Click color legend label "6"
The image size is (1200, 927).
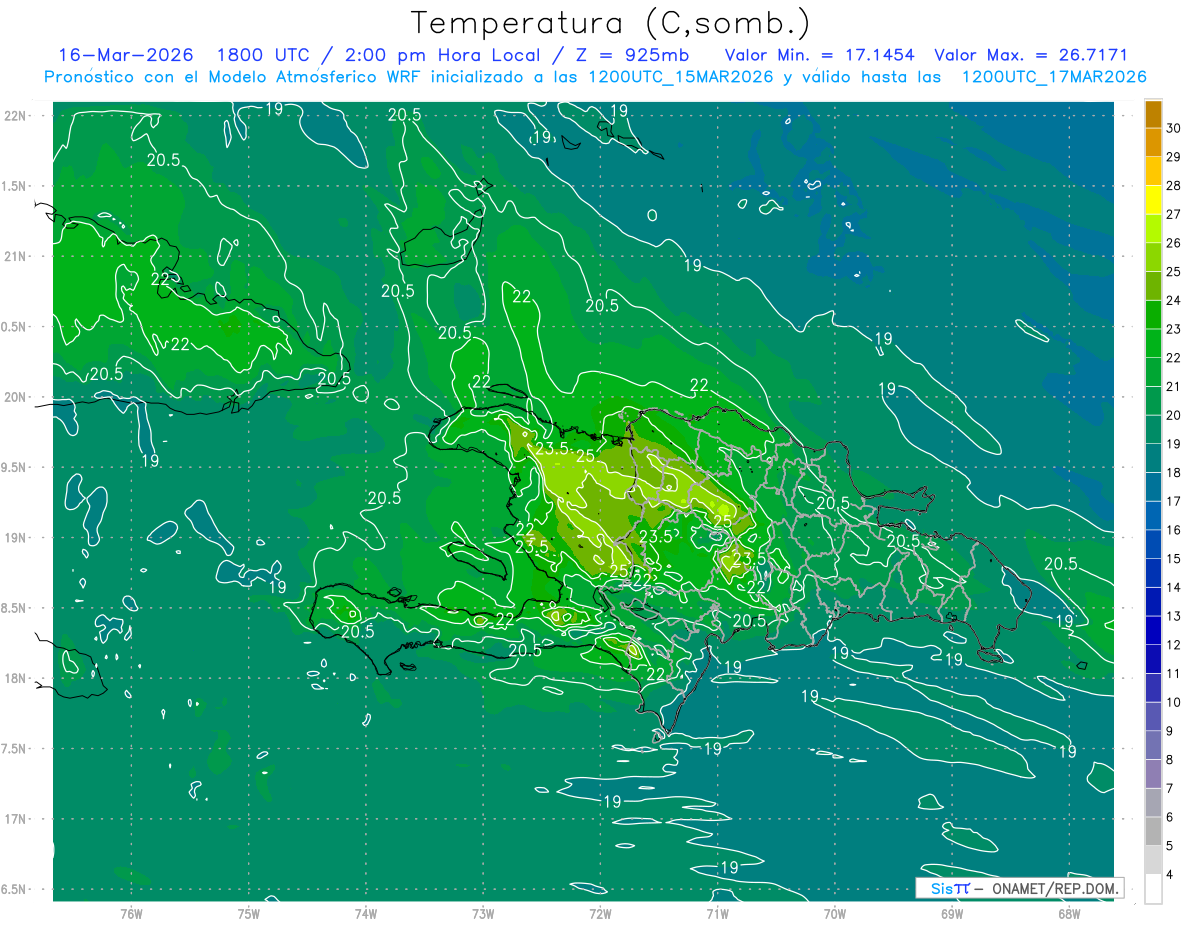[1170, 817]
